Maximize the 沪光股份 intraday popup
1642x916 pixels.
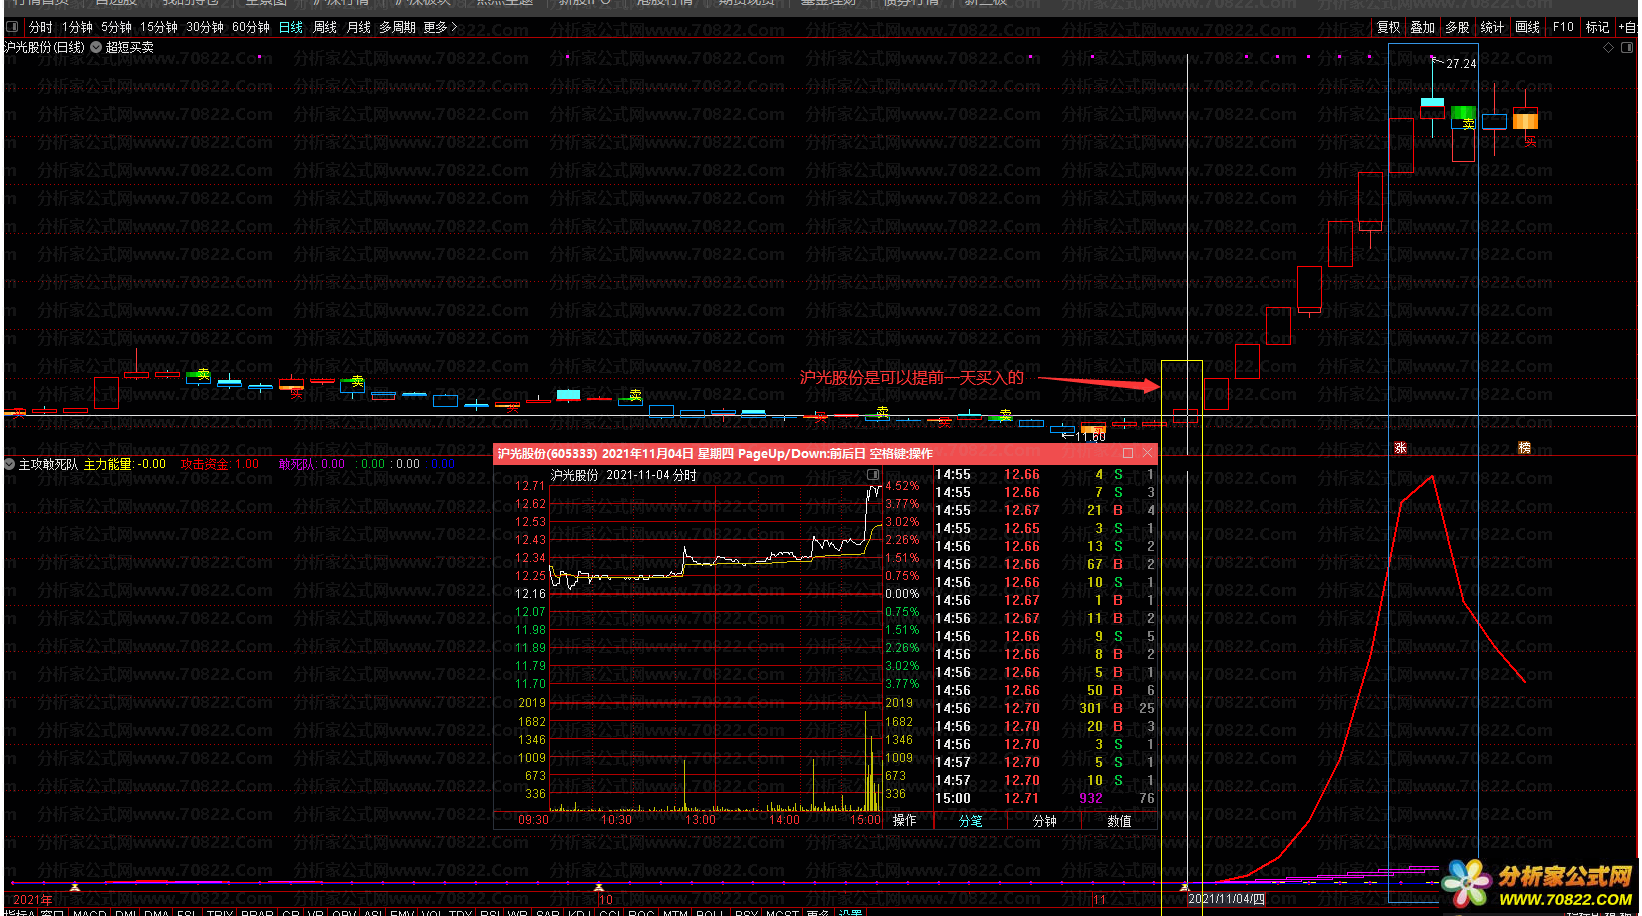point(1128,453)
